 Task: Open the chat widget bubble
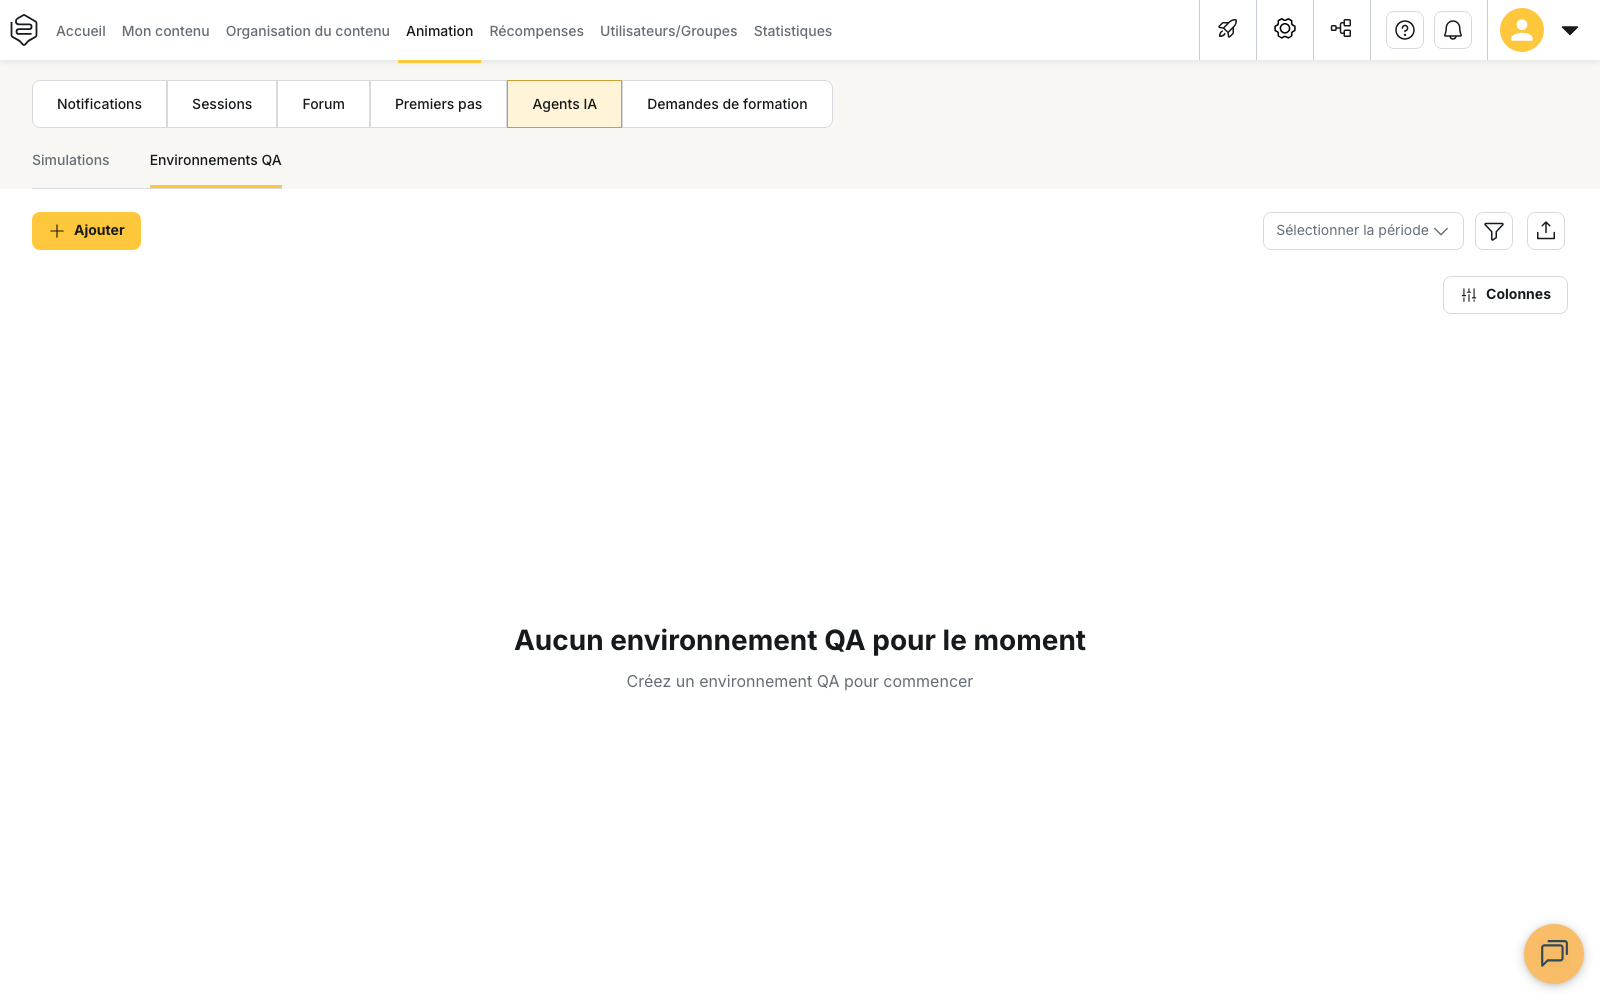(x=1554, y=954)
